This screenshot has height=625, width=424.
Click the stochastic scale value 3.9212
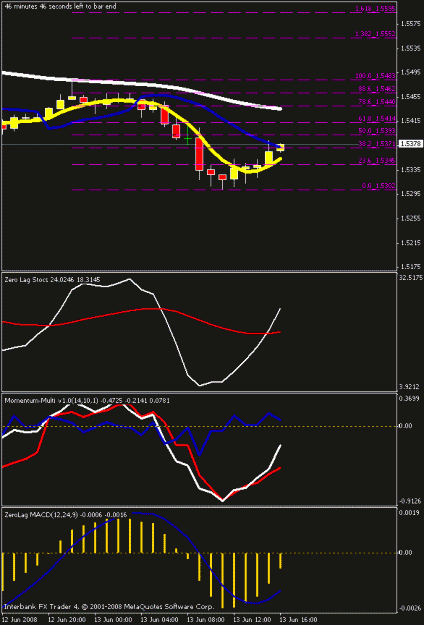[x=409, y=387]
